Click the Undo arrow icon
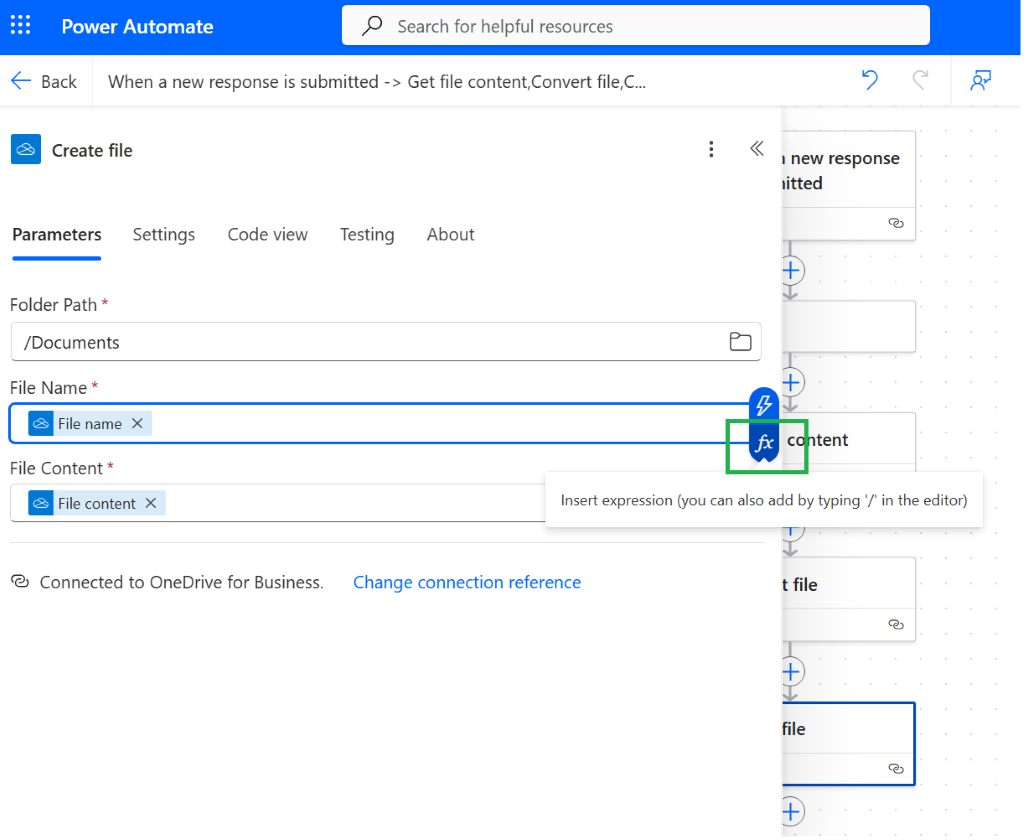Image resolution: width=1024 pixels, height=840 pixels. click(x=870, y=80)
